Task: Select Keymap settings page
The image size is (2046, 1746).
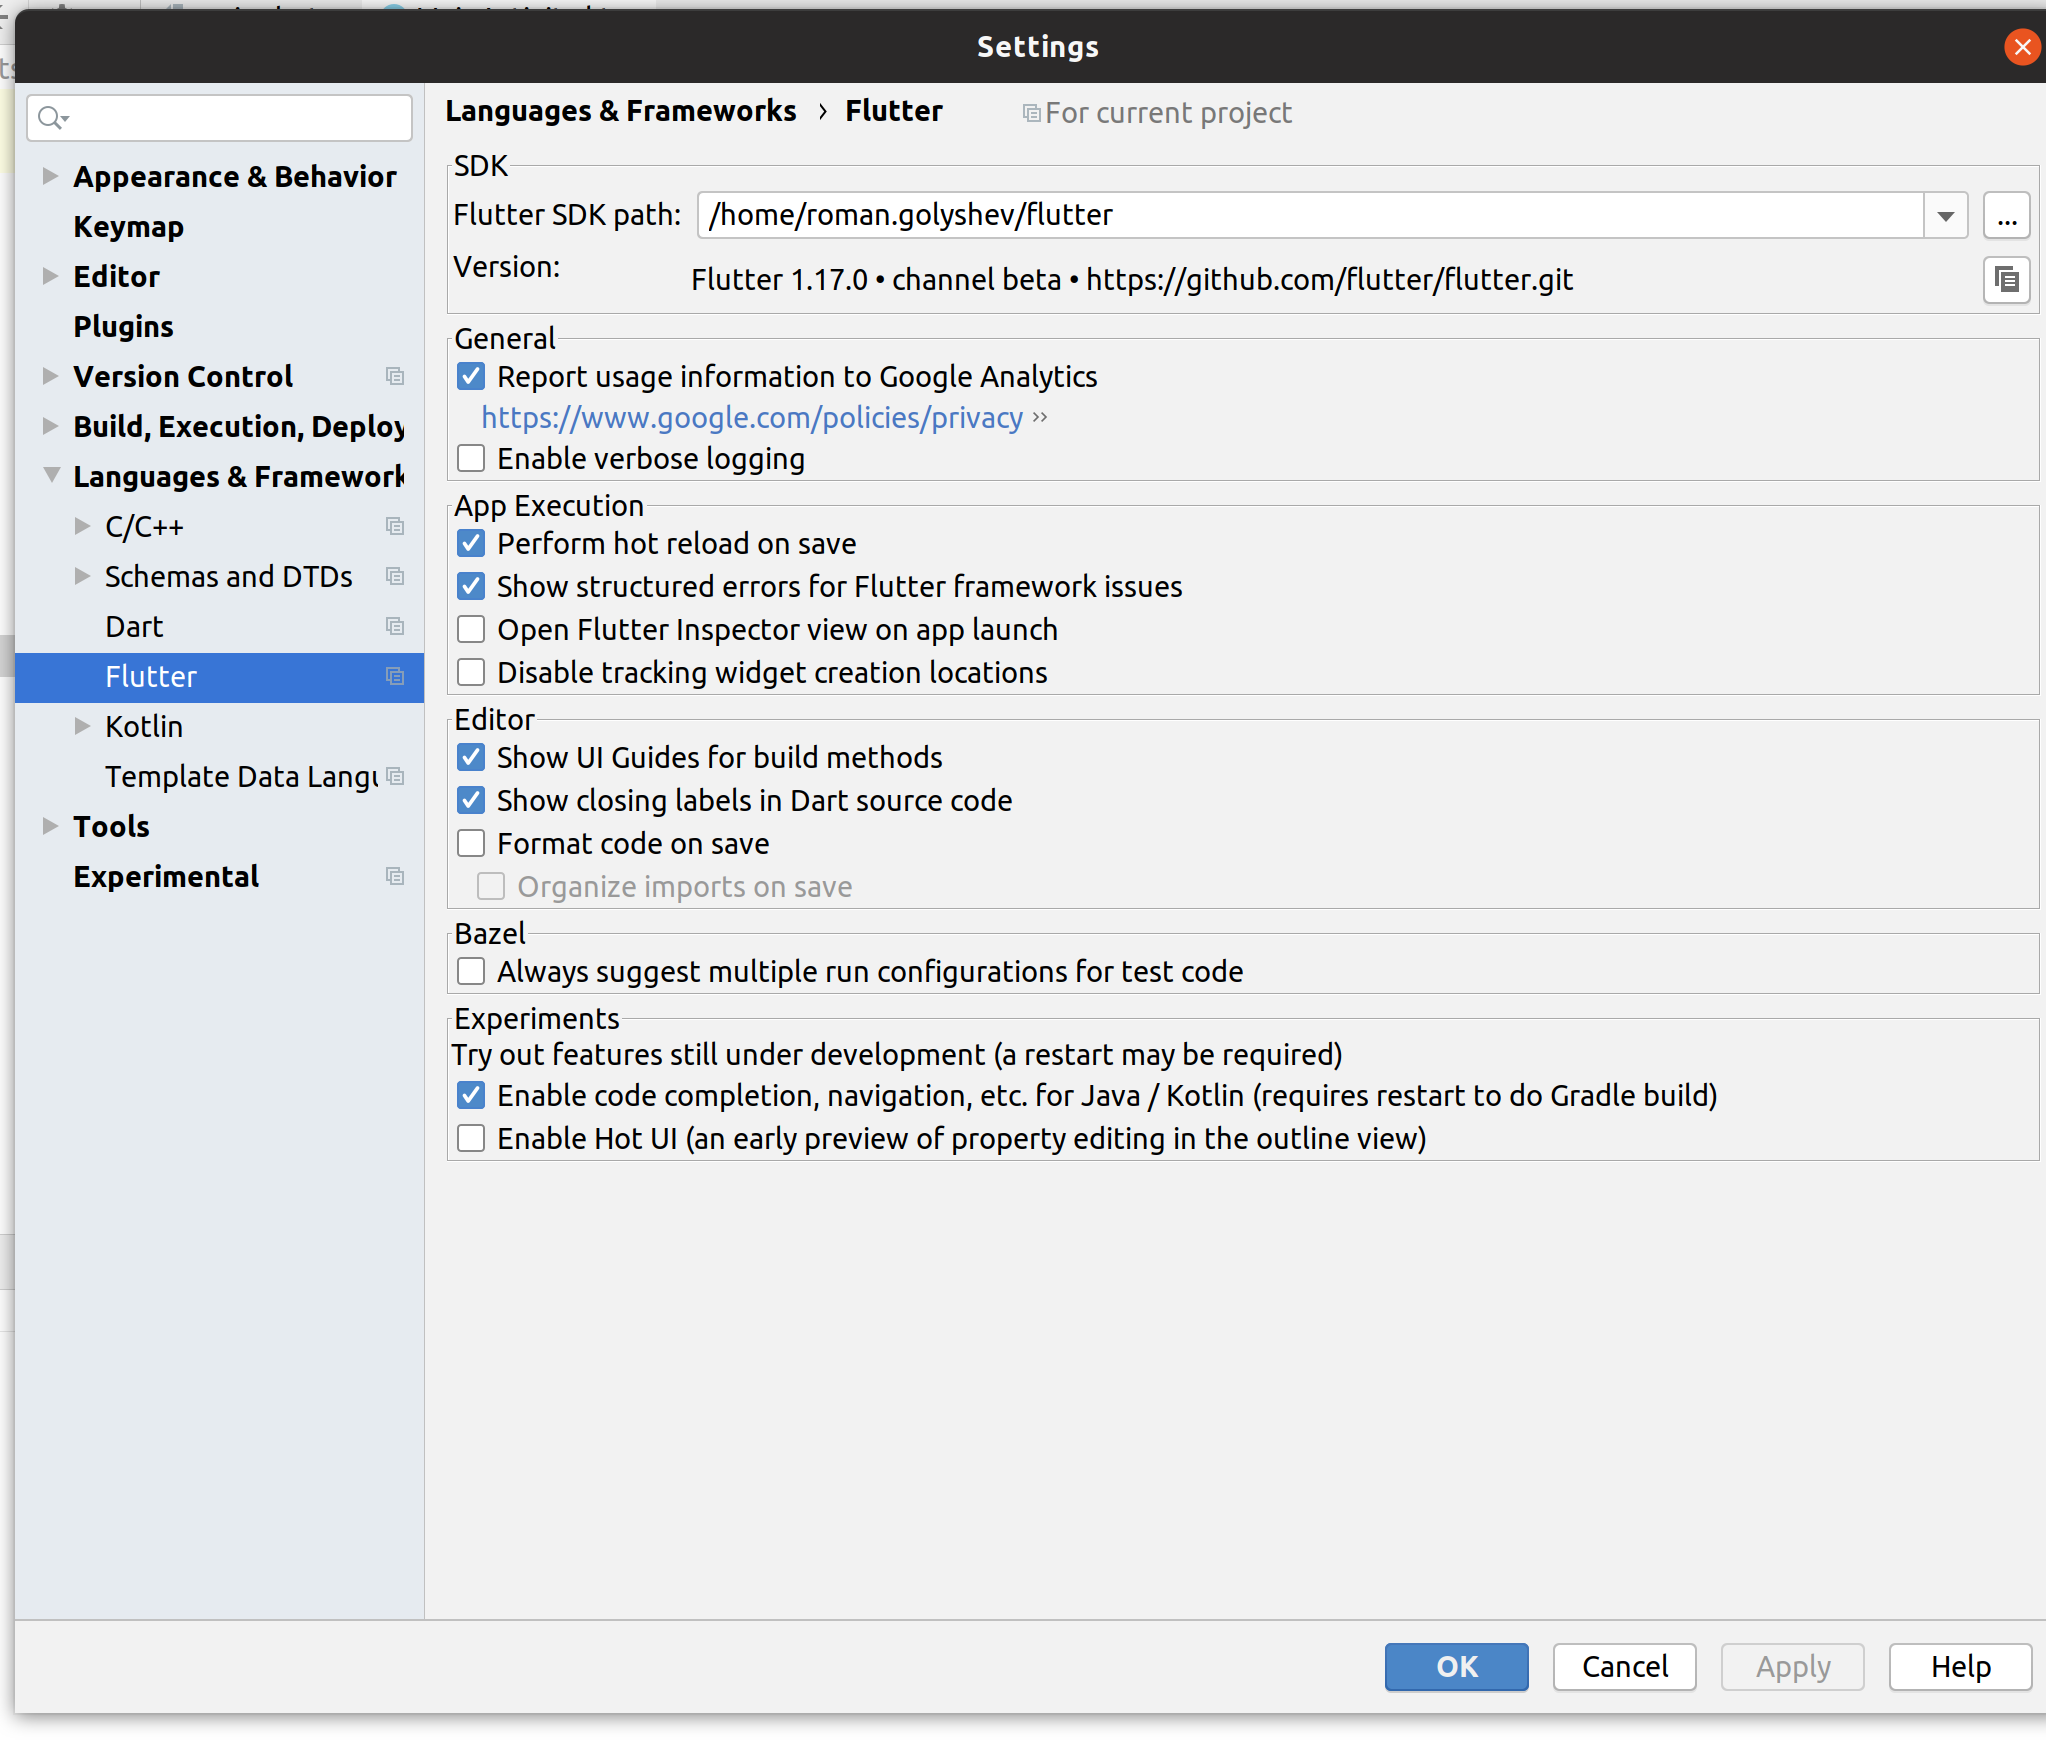Action: click(x=128, y=227)
